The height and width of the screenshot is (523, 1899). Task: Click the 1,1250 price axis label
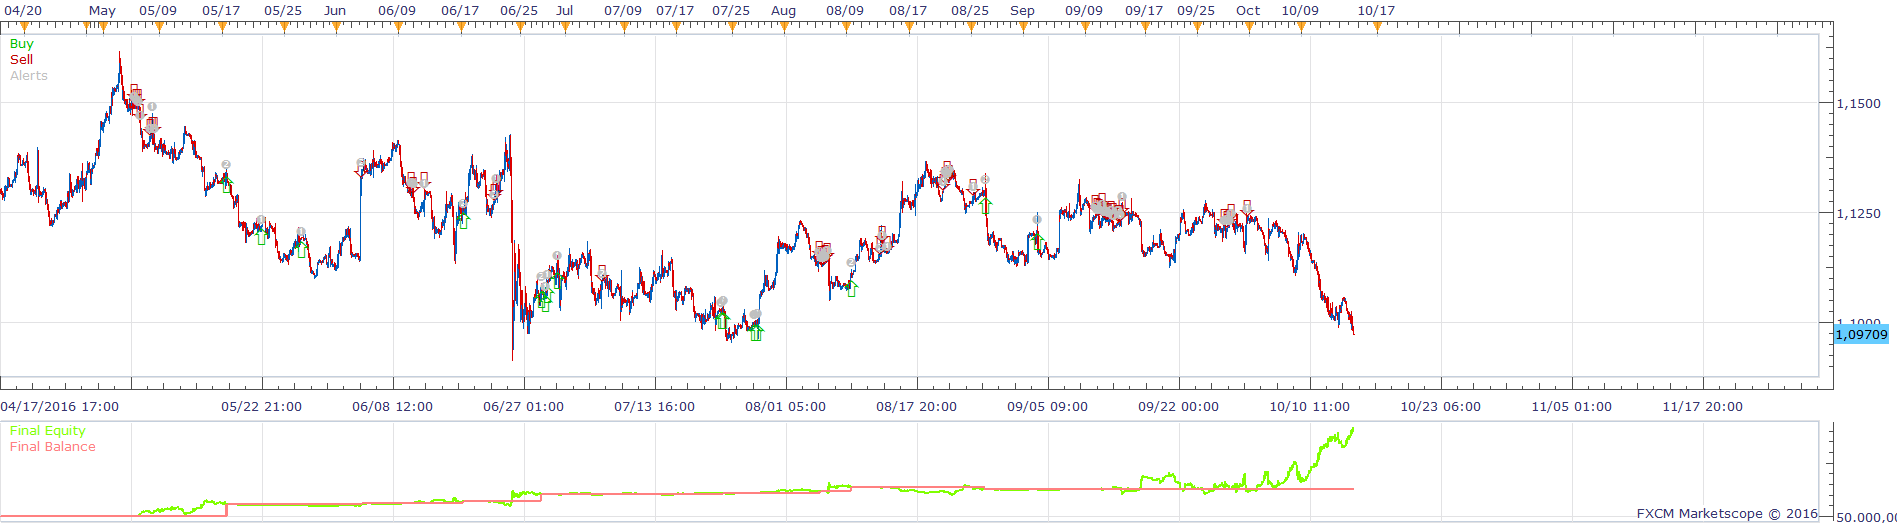pyautogui.click(x=1859, y=213)
